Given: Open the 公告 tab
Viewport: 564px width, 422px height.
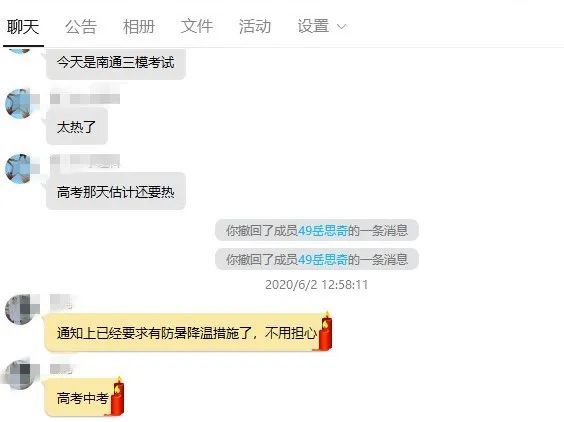Looking at the screenshot, I should [81, 27].
